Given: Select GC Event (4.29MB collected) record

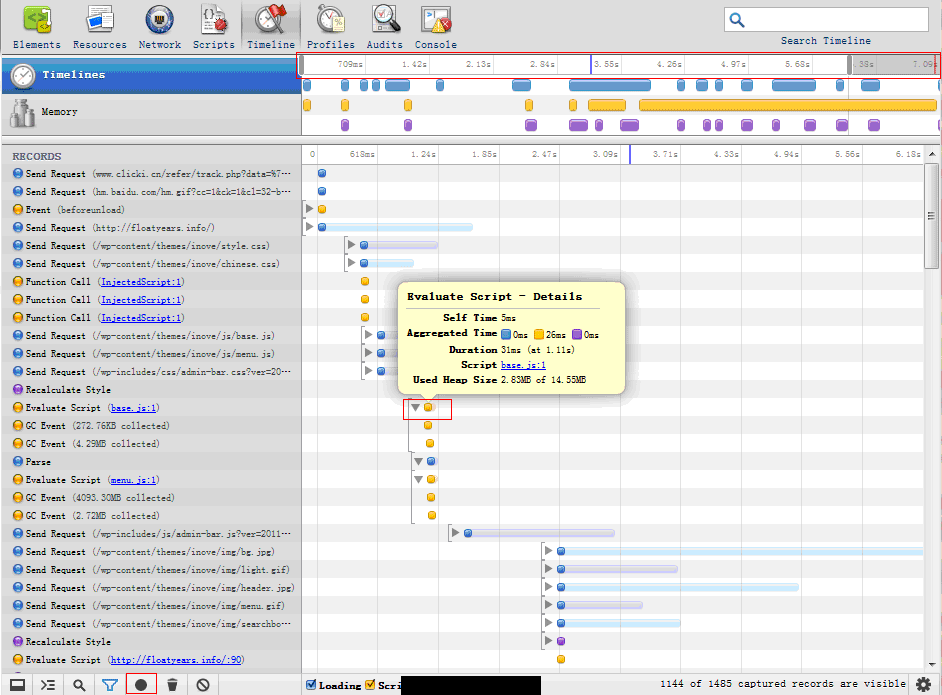Looking at the screenshot, I should [151, 444].
